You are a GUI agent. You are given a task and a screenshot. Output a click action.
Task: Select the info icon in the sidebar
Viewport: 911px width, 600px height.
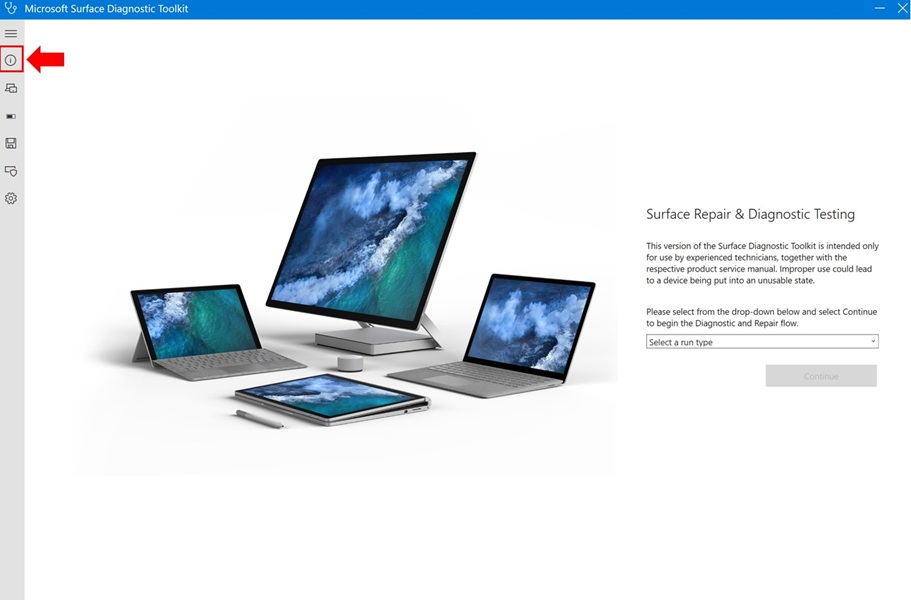coord(11,59)
